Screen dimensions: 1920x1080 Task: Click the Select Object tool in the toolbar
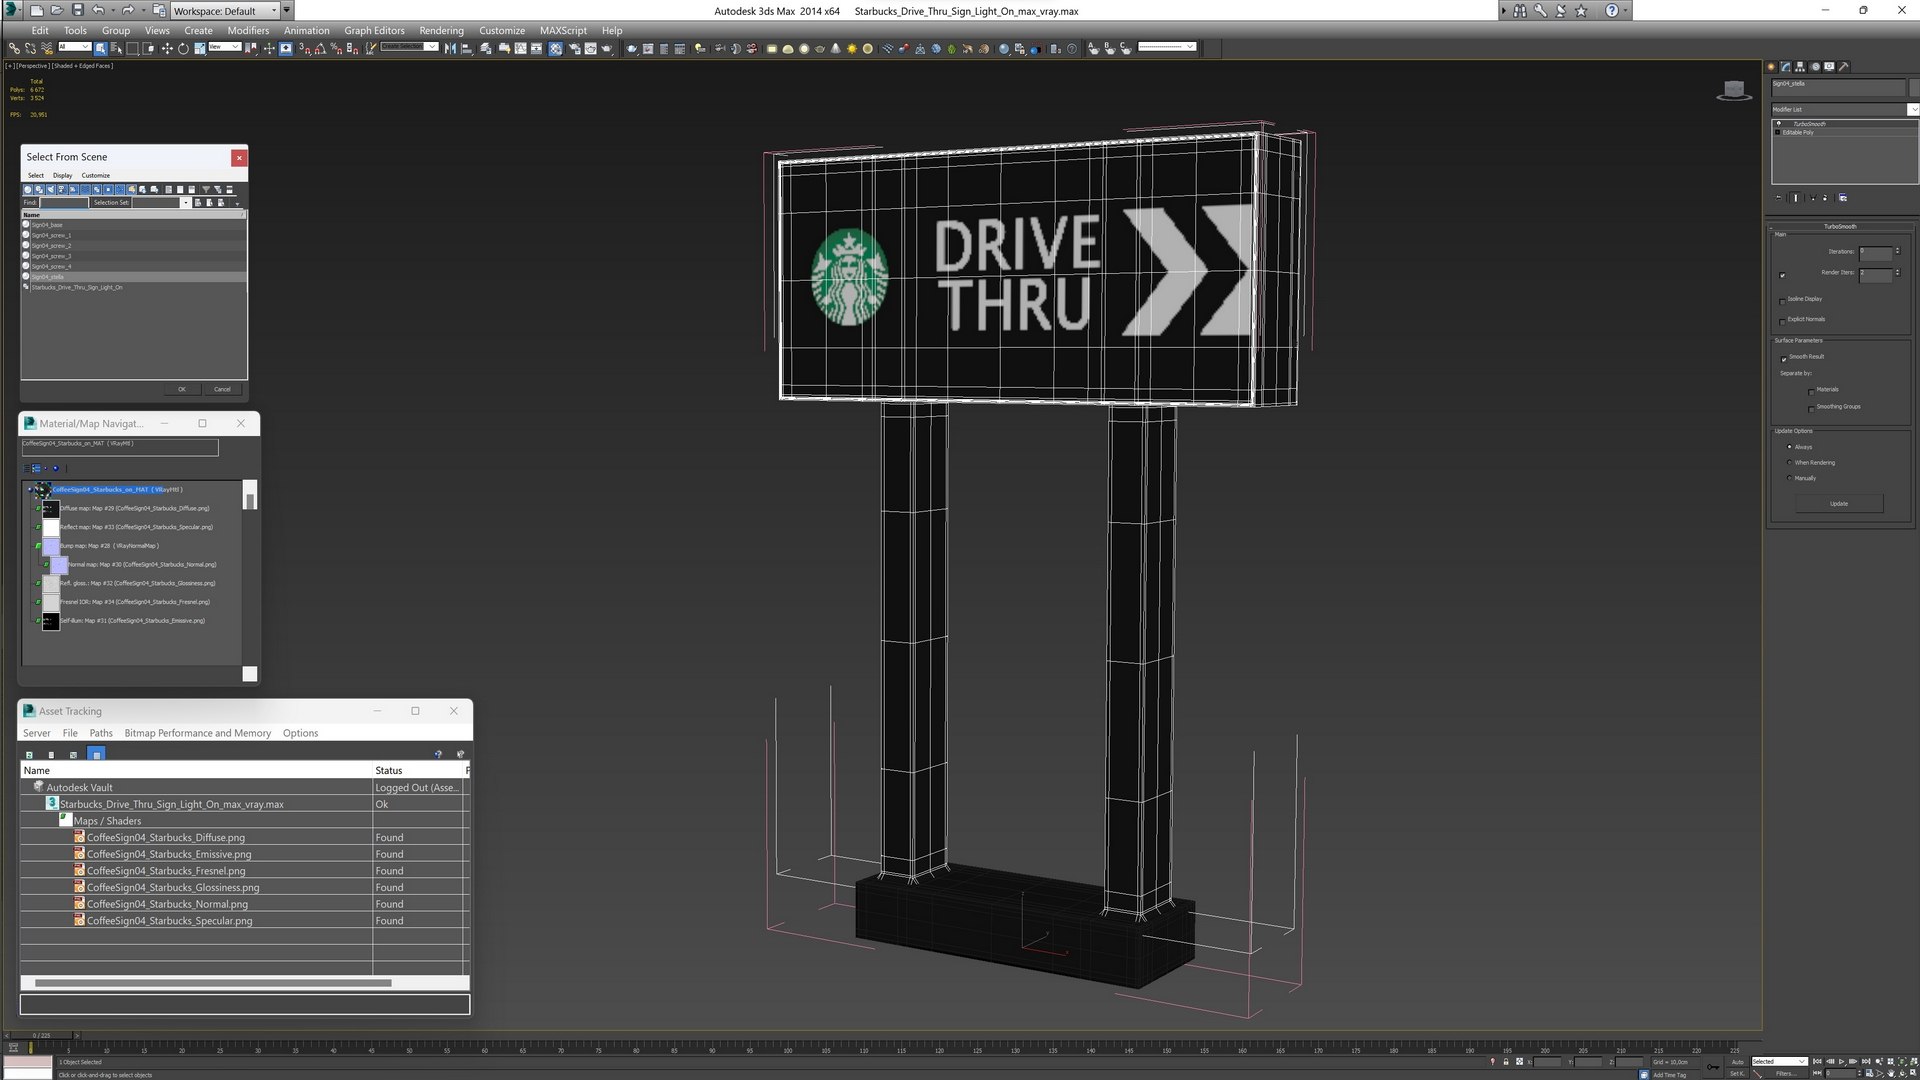(x=101, y=48)
